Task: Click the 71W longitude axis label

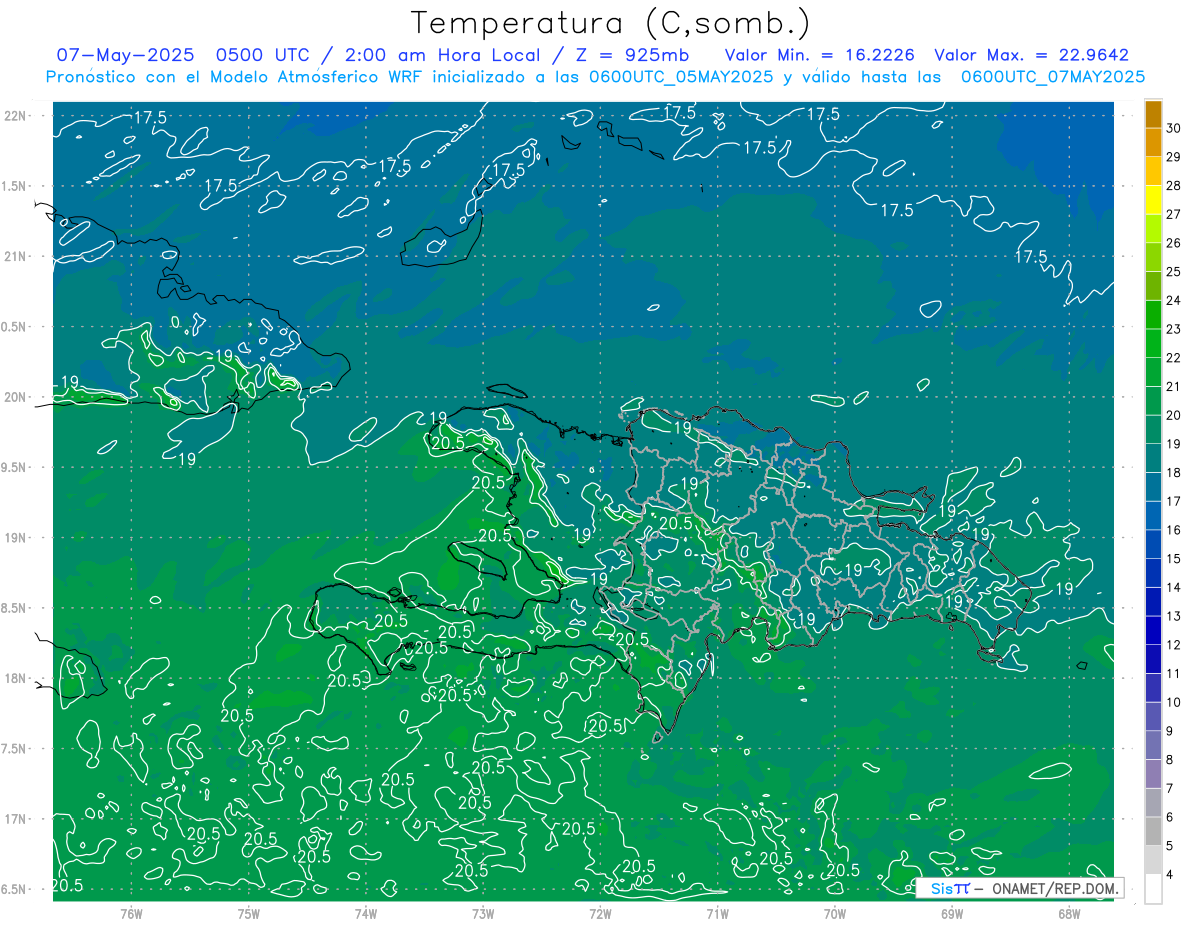Action: [x=717, y=913]
